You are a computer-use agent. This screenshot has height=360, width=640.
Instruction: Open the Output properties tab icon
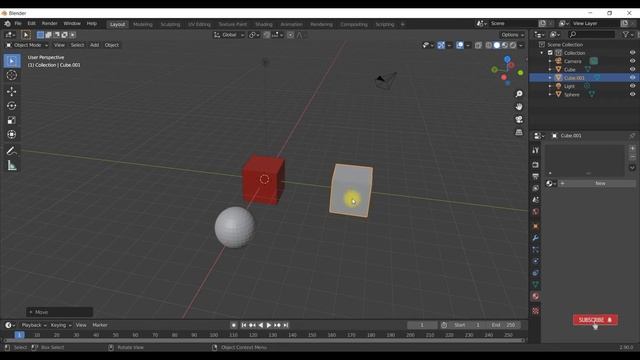click(536, 176)
